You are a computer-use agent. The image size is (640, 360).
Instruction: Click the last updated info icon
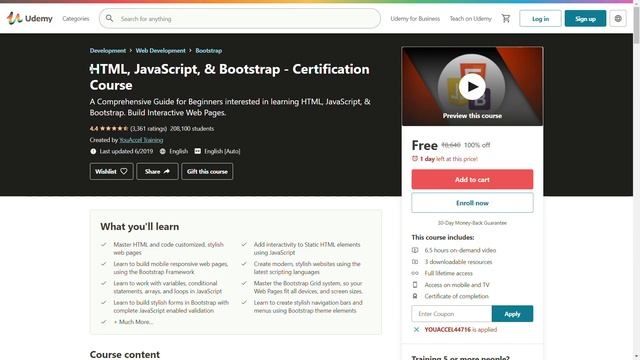click(93, 151)
